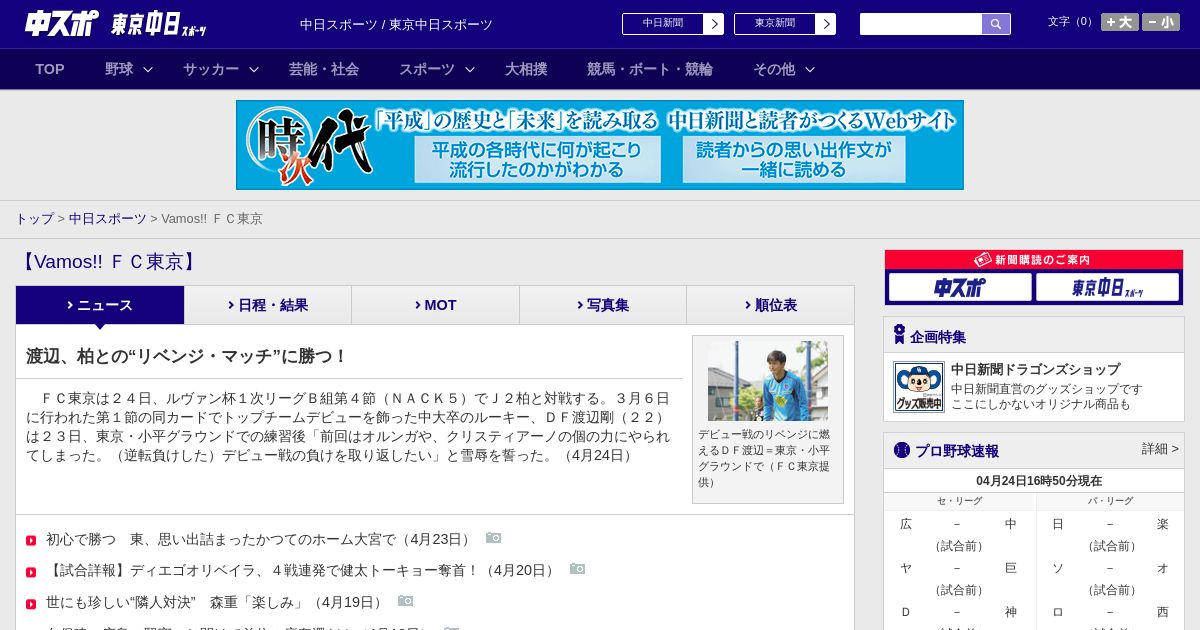Expand the サッカー dropdown chevron

tap(254, 69)
